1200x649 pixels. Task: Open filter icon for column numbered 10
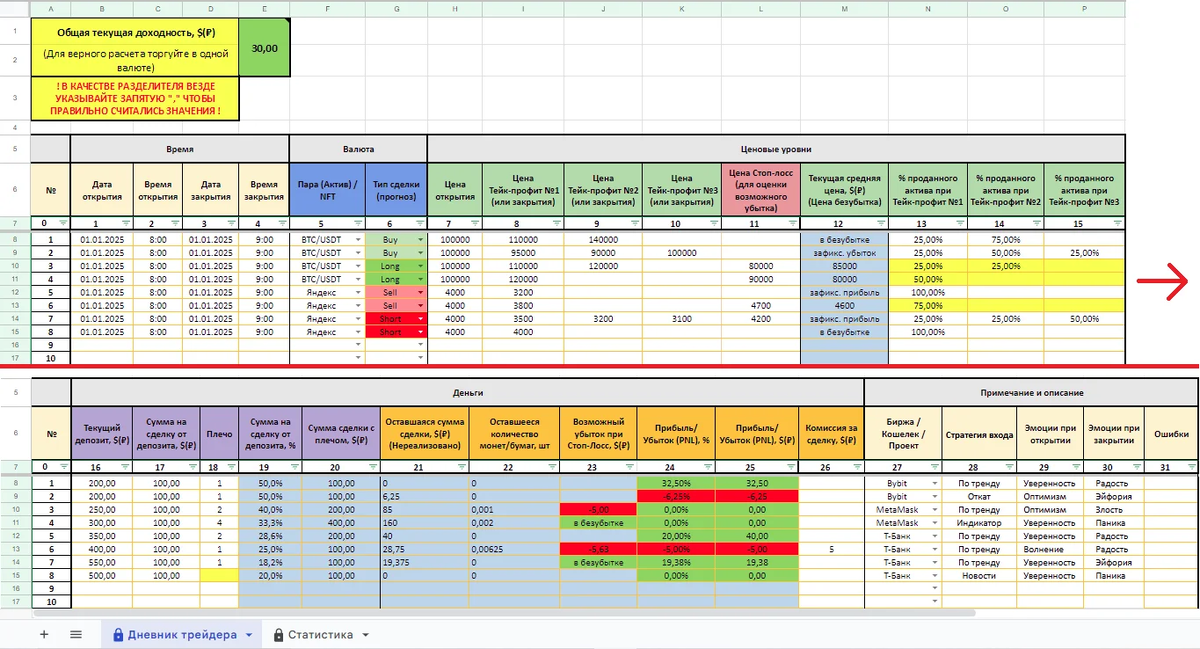point(713,223)
